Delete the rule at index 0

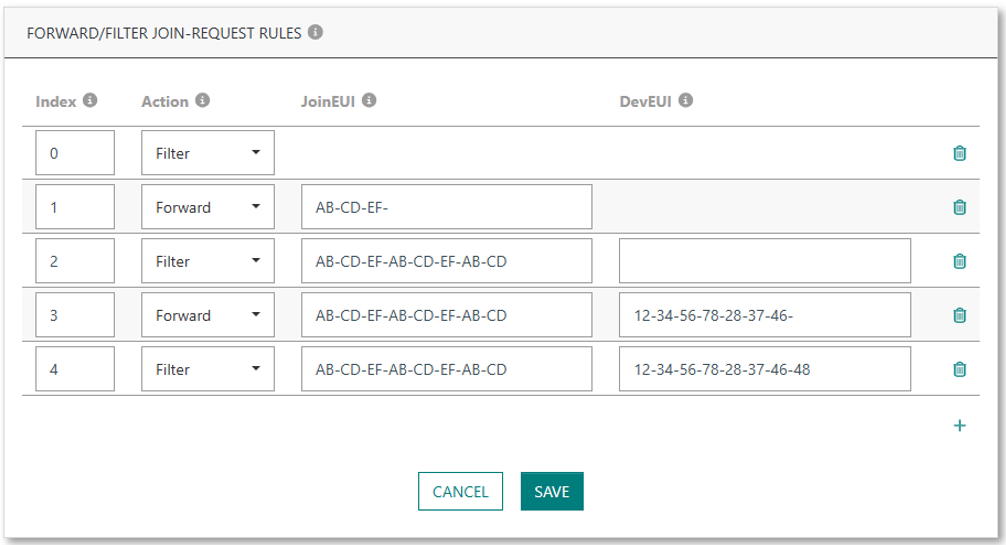959,154
